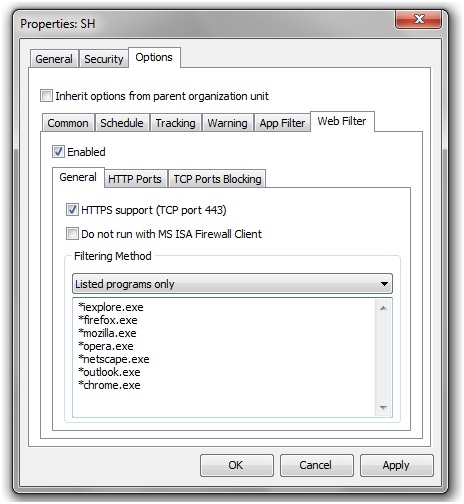Image resolution: width=464 pixels, height=504 pixels.
Task: Apply the settings
Action: (396, 465)
